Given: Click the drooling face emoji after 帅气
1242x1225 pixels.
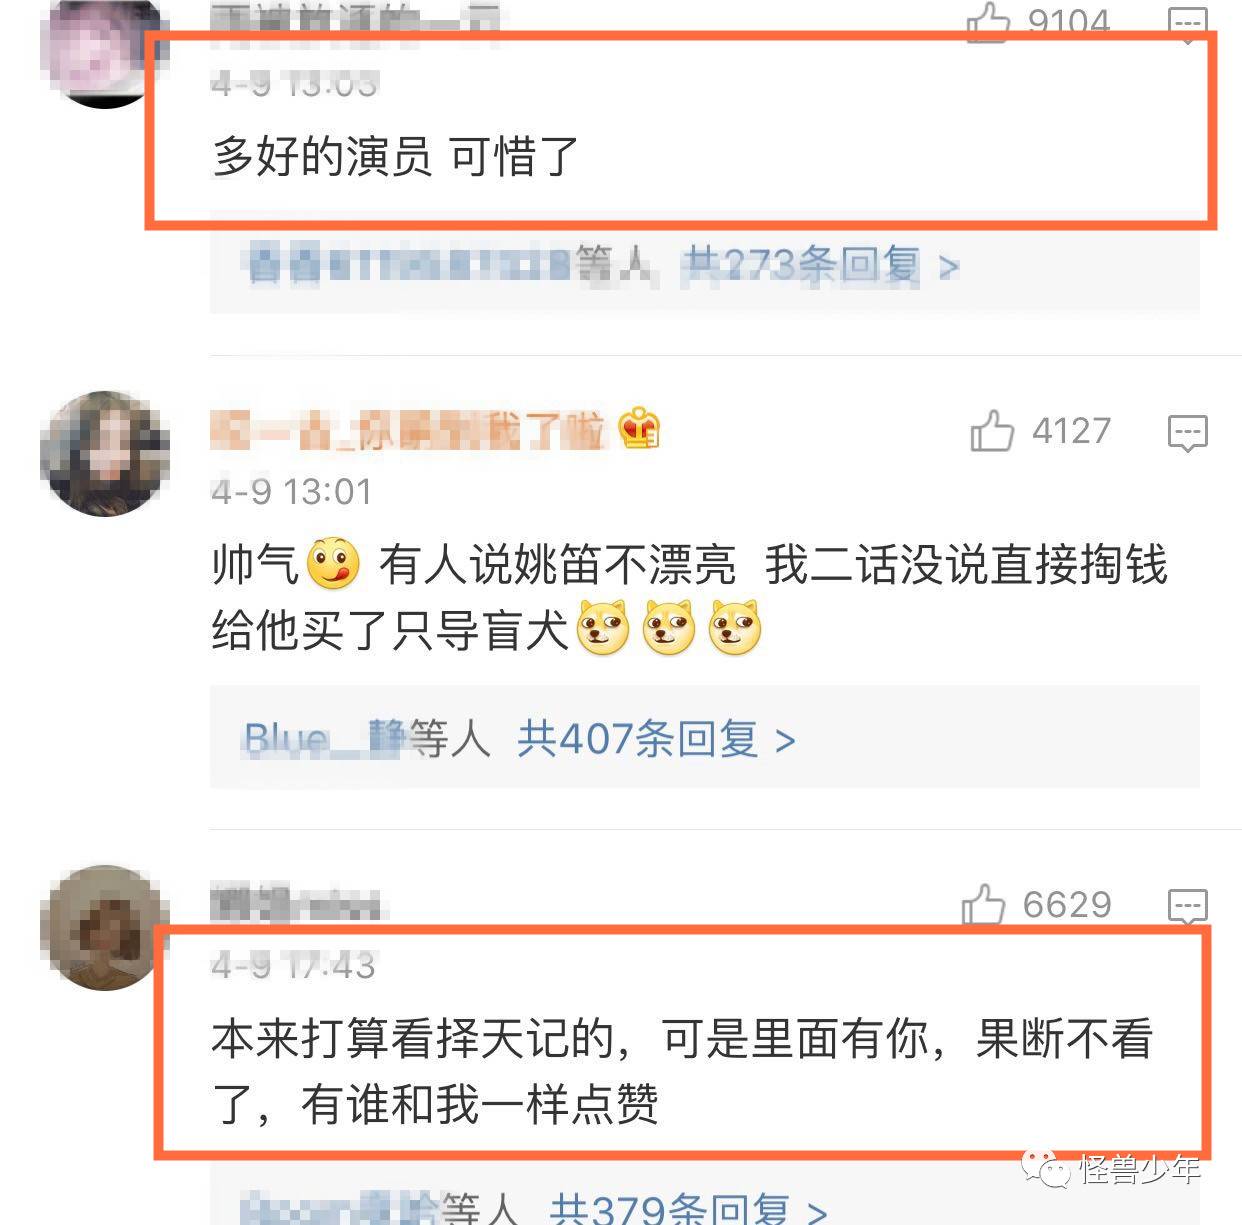Looking at the screenshot, I should click(333, 565).
